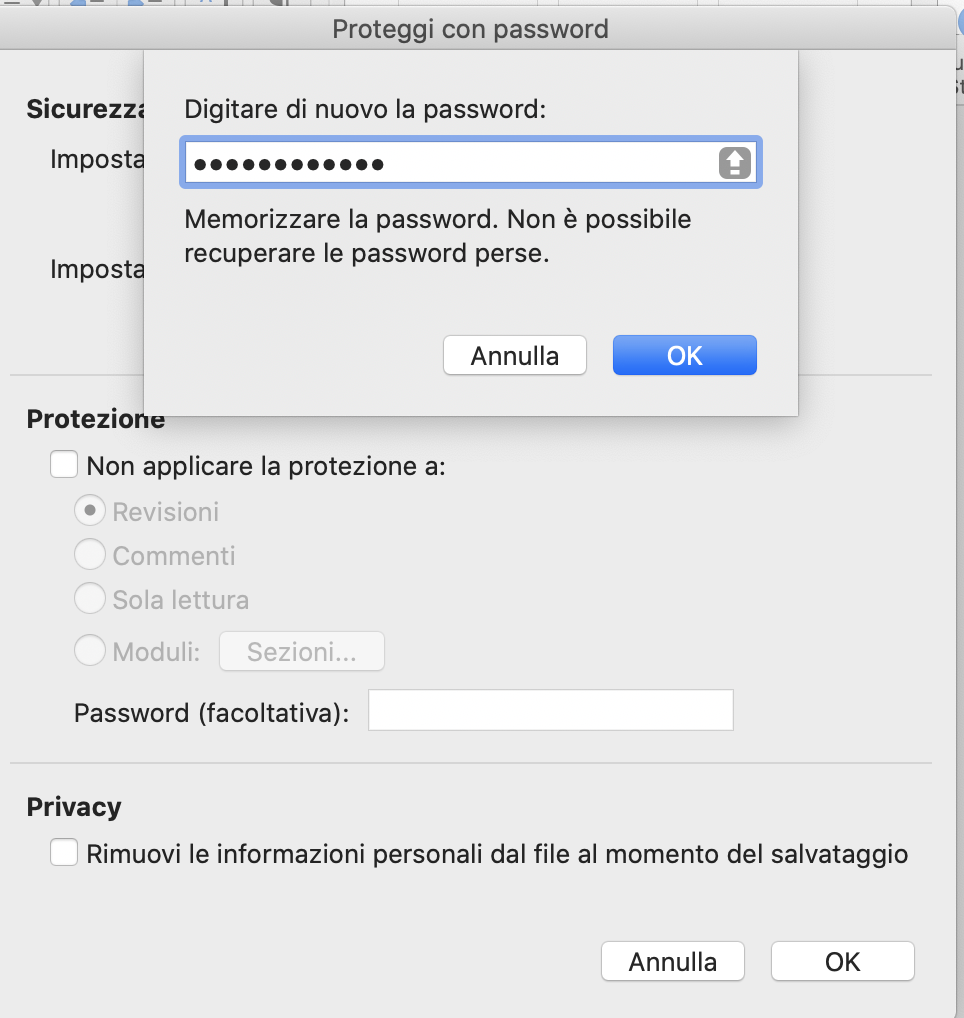
Task: Click Annulla in the password confirmation sheet
Action: pyautogui.click(x=515, y=355)
